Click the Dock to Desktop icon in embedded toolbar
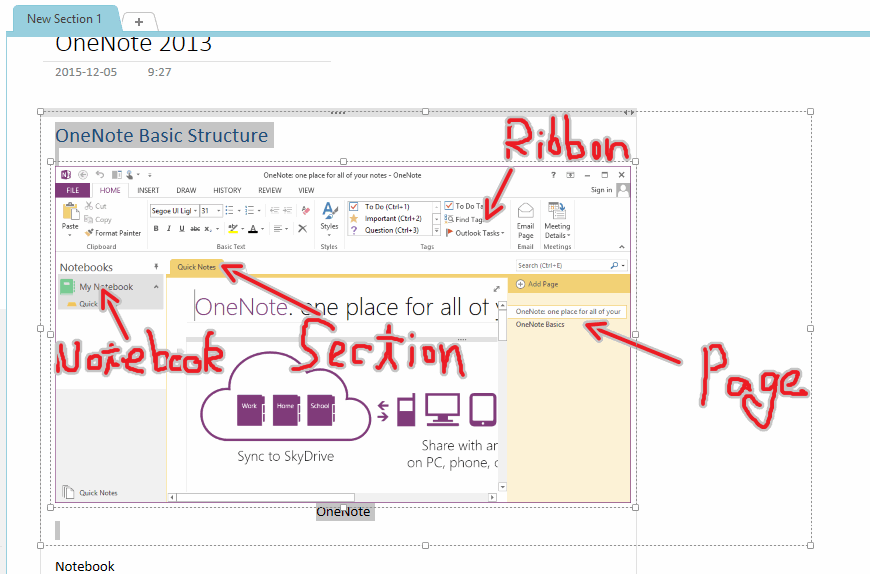This screenshot has width=870, height=574. pyautogui.click(x=117, y=175)
